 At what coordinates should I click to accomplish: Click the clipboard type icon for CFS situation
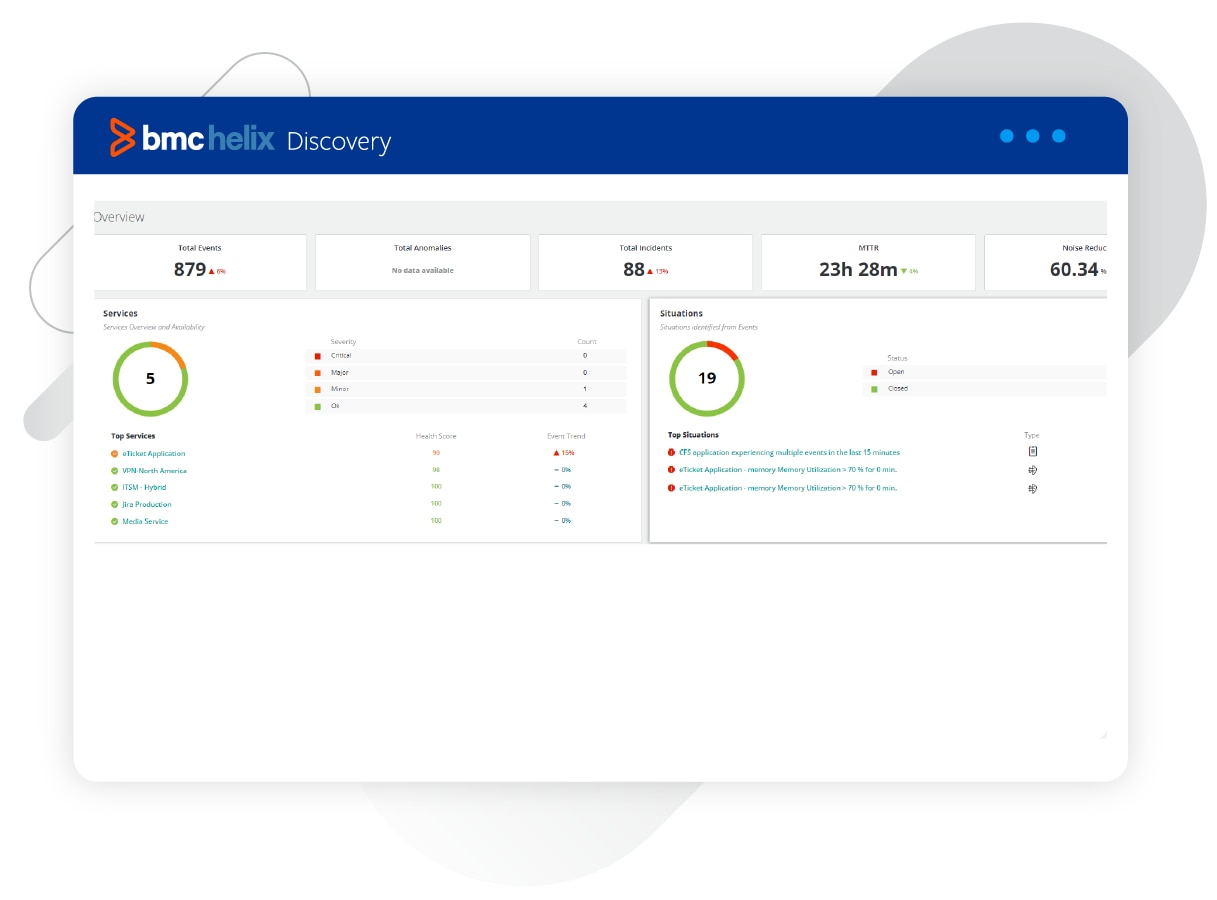click(x=1033, y=452)
